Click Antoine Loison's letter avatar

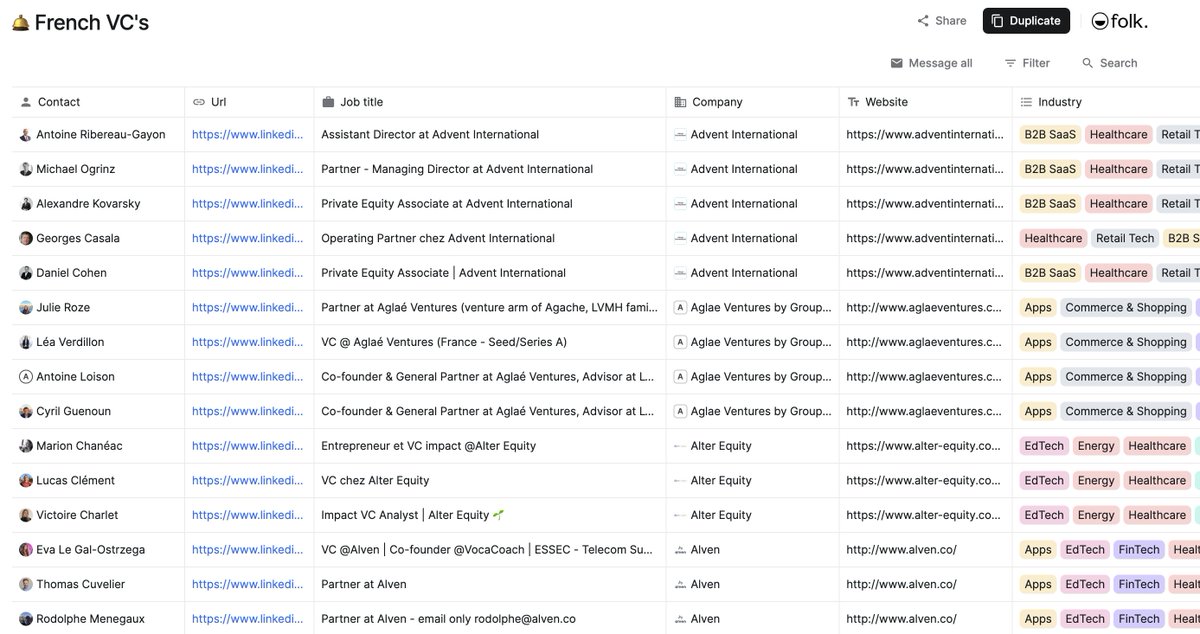[x=26, y=377]
